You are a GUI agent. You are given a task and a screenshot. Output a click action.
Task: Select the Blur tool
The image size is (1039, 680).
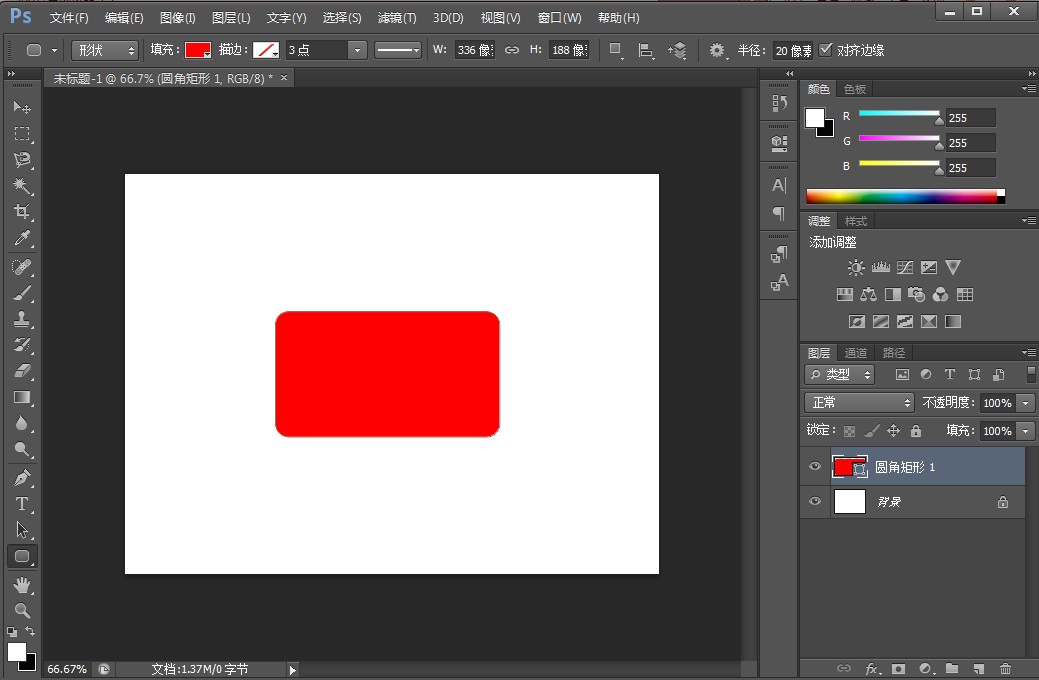point(22,424)
